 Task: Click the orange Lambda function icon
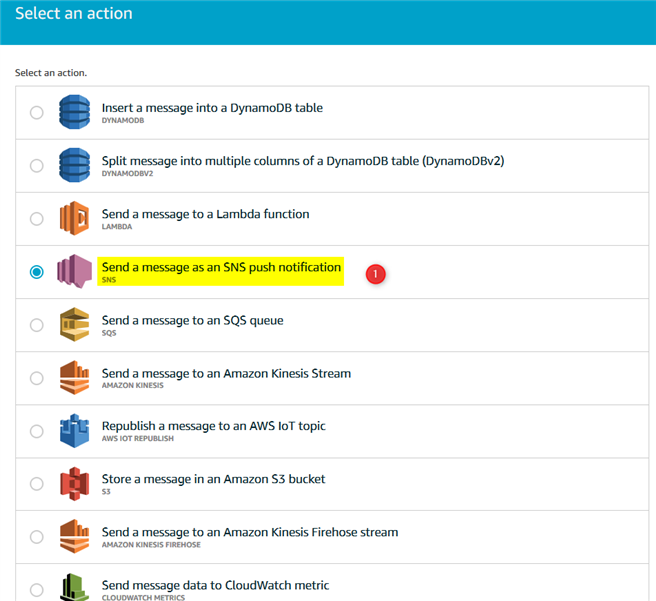[74, 218]
